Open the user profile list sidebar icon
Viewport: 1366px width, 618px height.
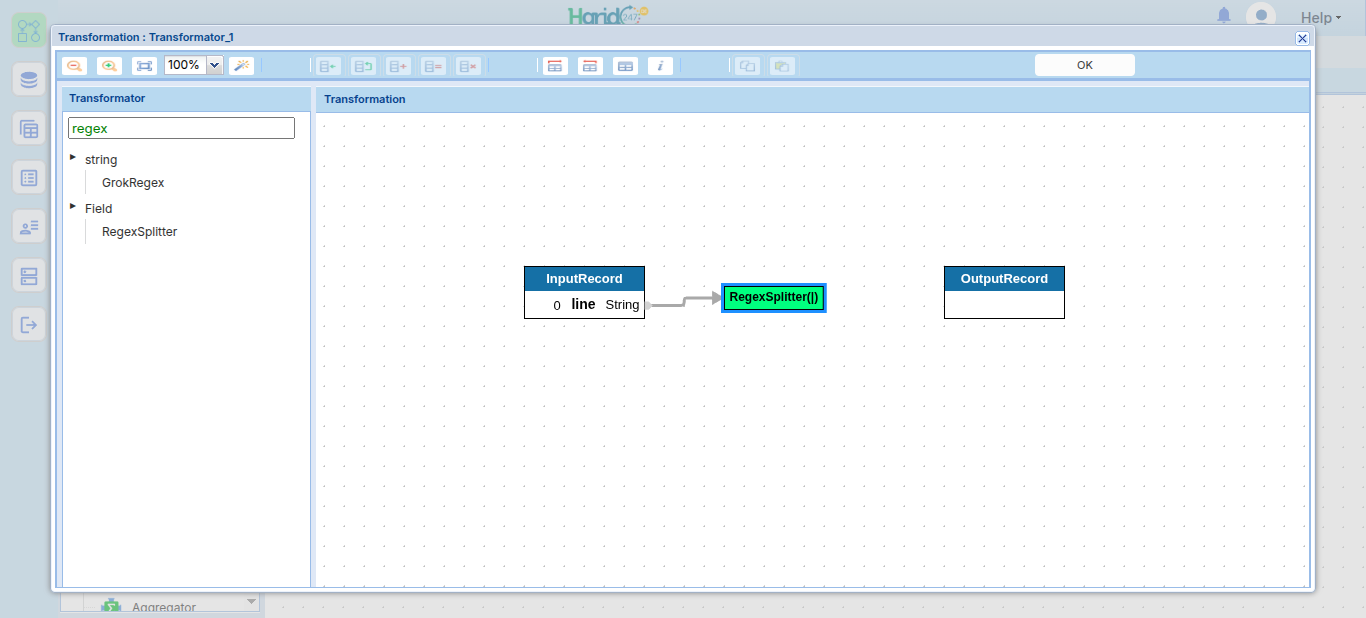(29, 227)
